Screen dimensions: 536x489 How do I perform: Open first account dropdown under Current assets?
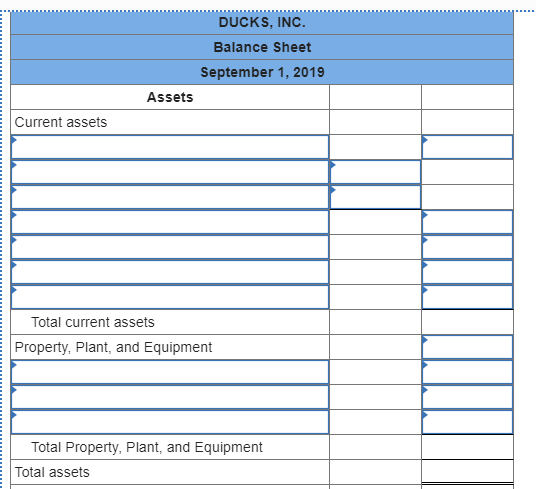tap(170, 147)
